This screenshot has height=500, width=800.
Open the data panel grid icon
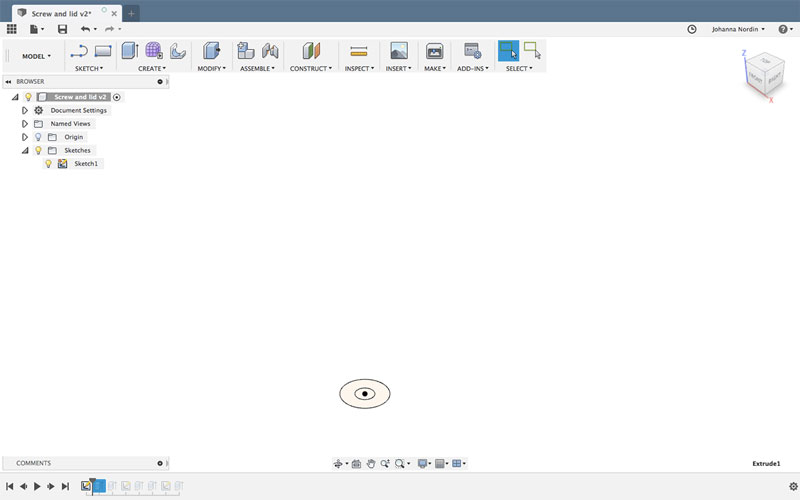(x=11, y=29)
